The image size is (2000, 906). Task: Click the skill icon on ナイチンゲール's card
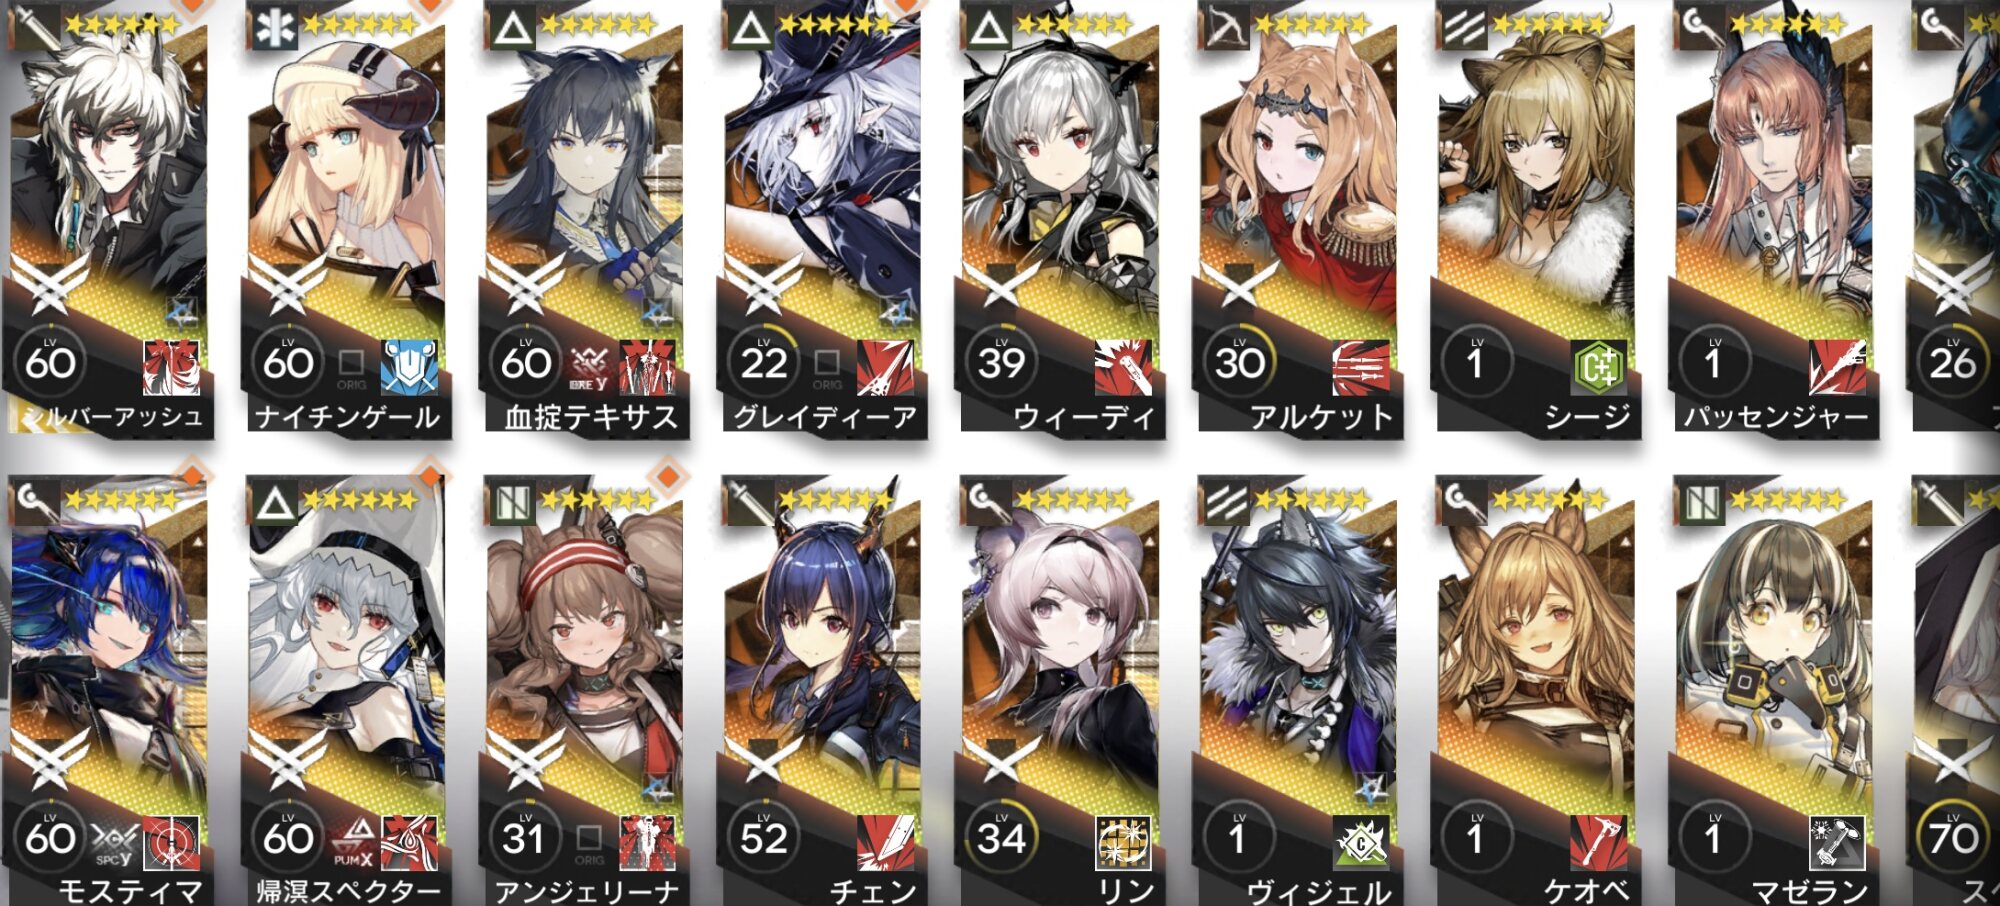pyautogui.click(x=410, y=367)
